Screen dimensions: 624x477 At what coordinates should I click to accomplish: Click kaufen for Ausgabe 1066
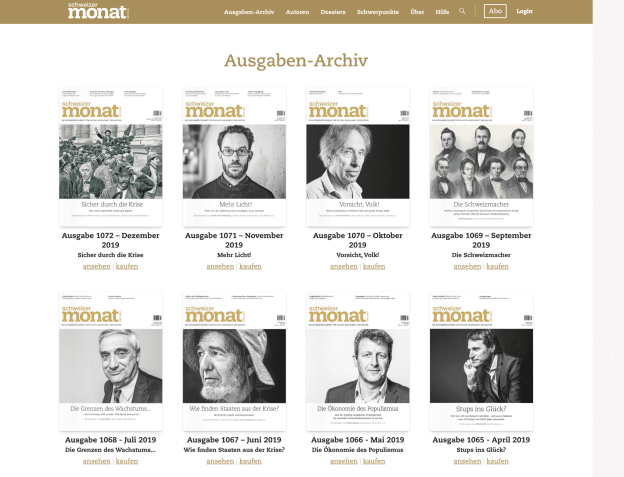point(374,461)
